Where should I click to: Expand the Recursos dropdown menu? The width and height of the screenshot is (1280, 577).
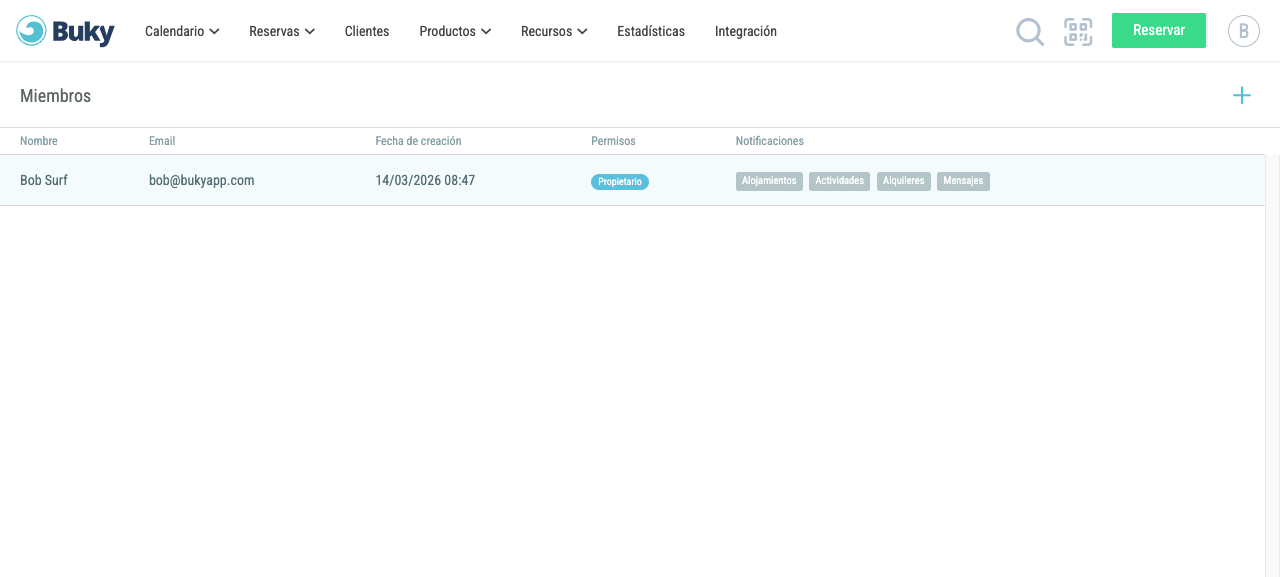(554, 31)
